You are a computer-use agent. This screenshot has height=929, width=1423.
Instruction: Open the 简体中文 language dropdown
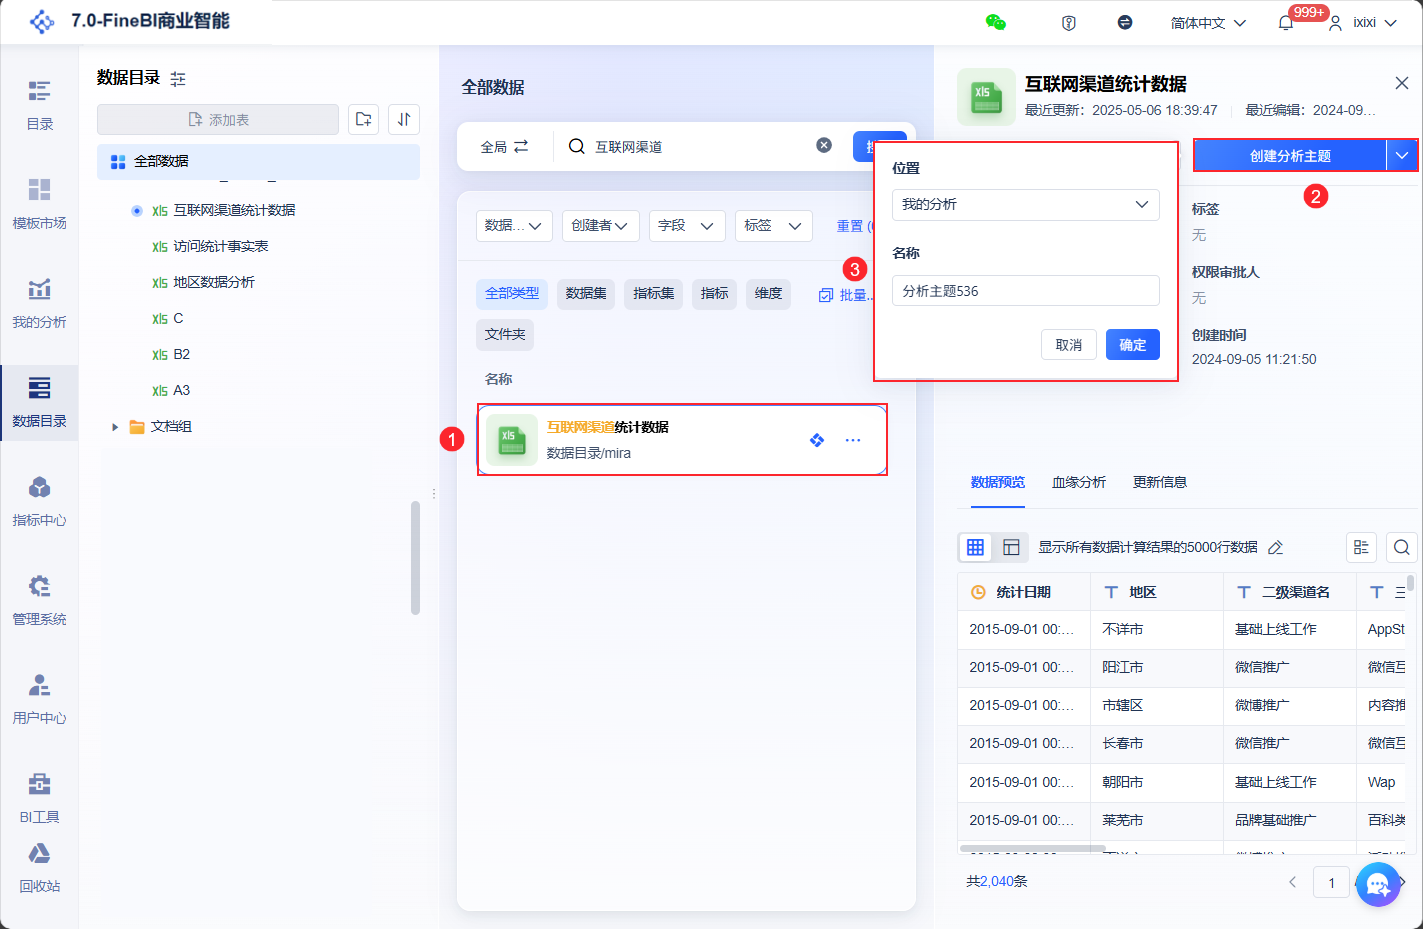(1208, 22)
